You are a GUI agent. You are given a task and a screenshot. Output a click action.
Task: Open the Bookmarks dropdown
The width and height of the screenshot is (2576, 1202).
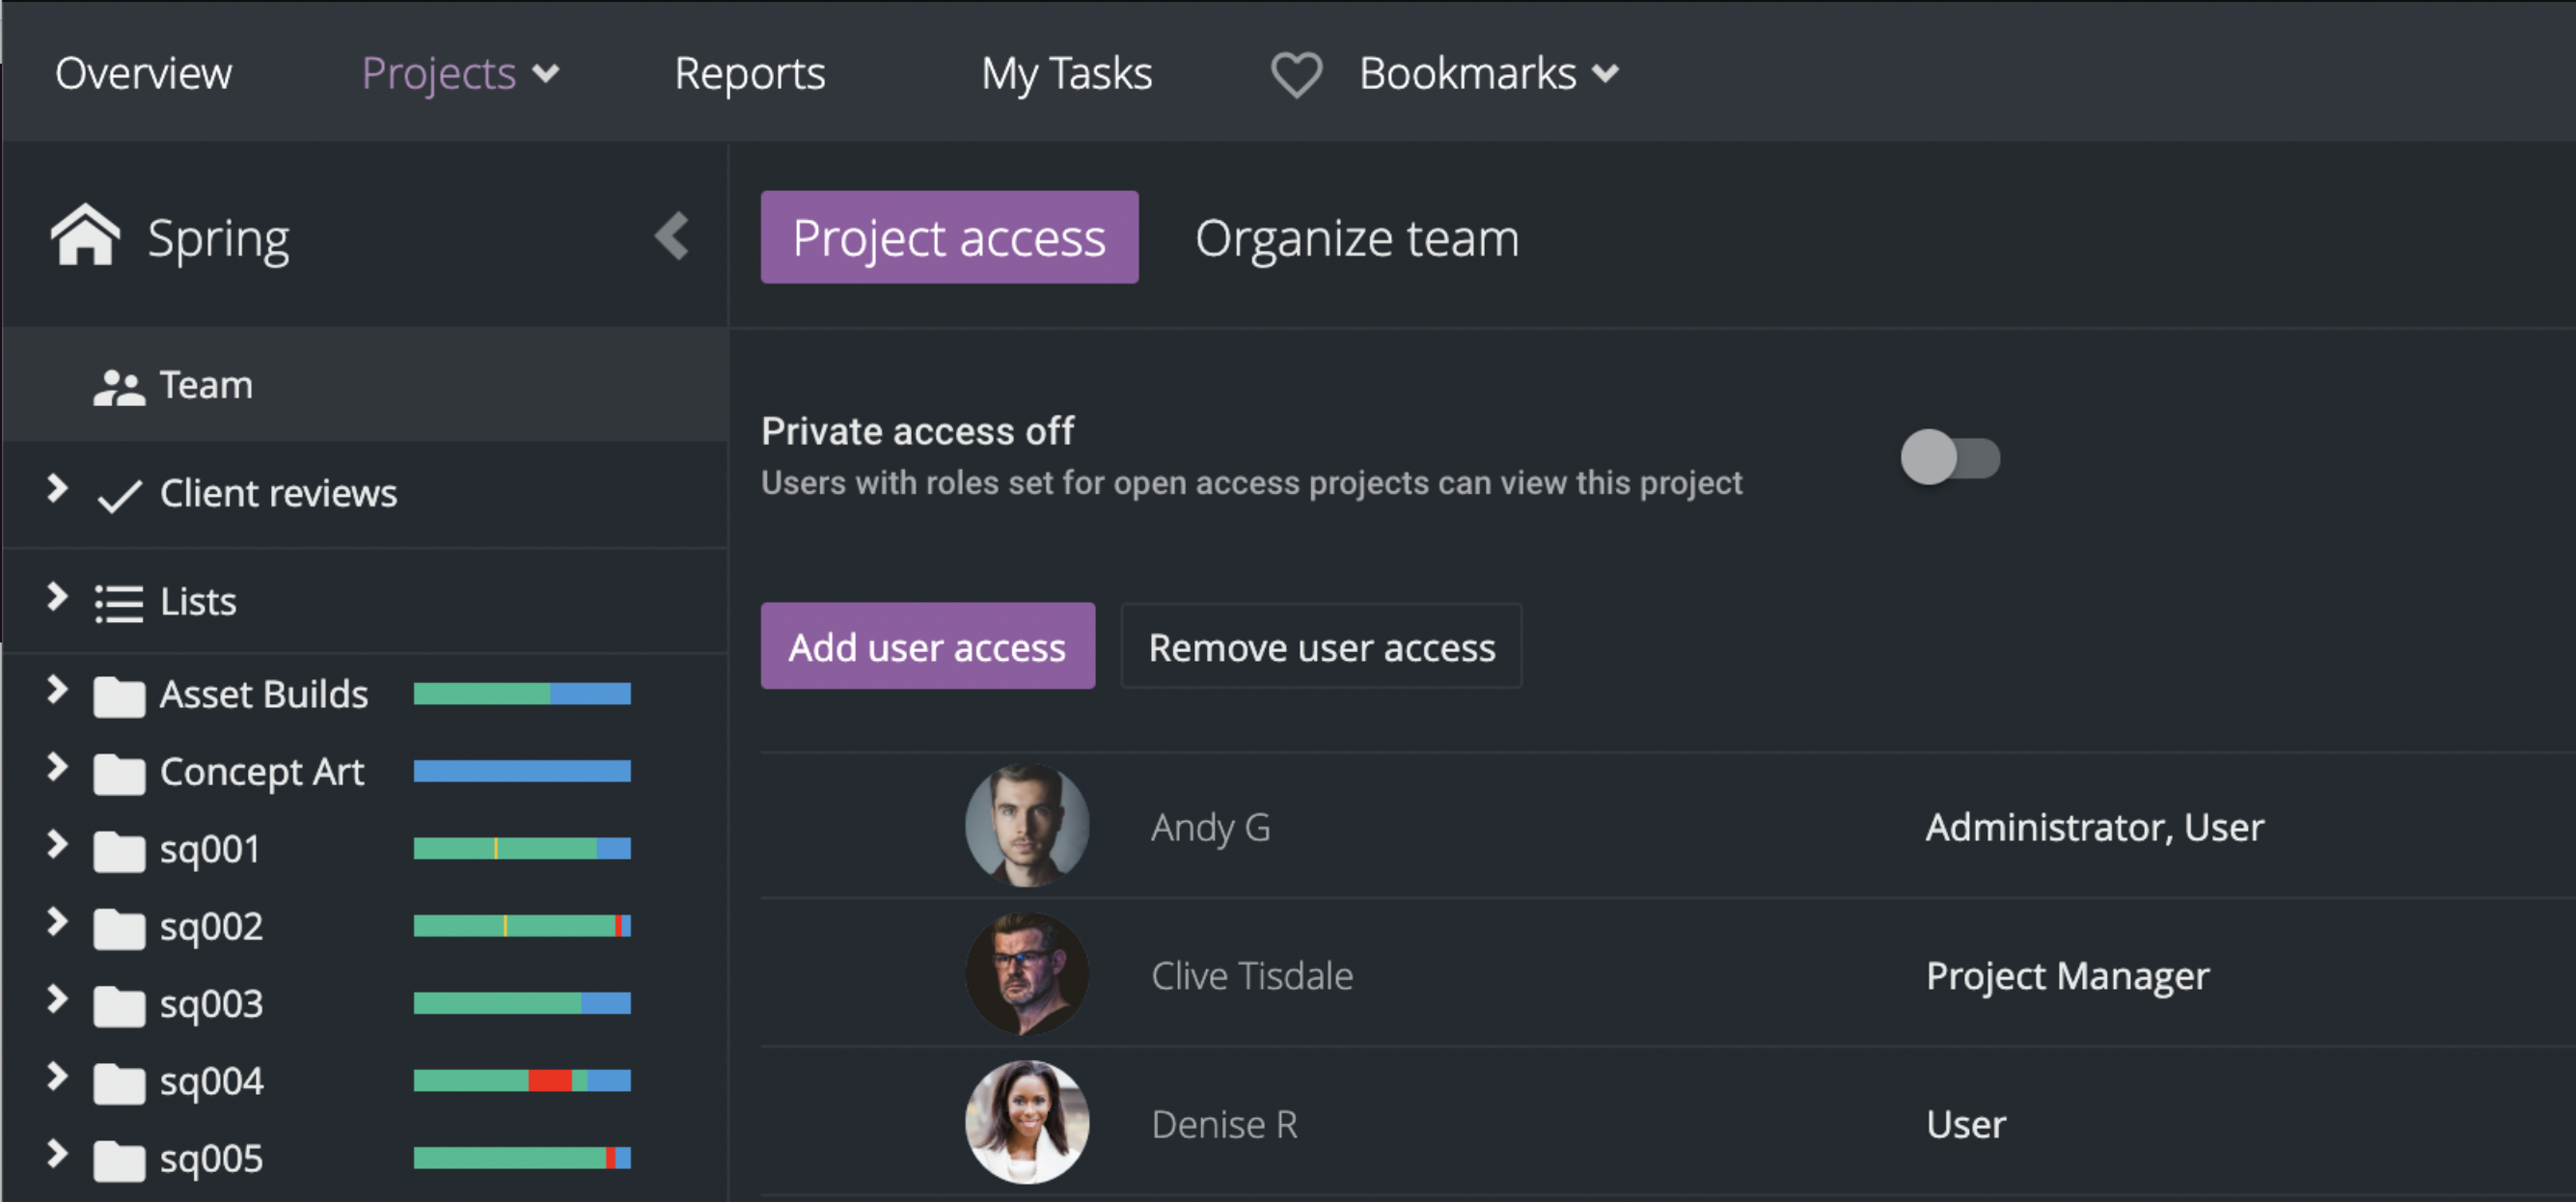(x=1488, y=74)
